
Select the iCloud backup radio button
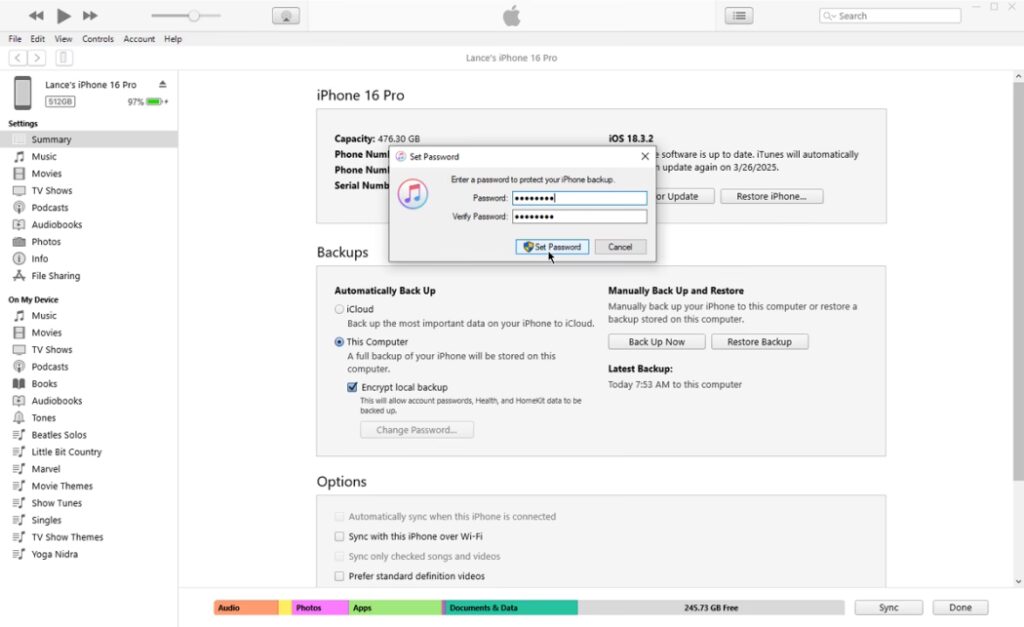coord(340,310)
